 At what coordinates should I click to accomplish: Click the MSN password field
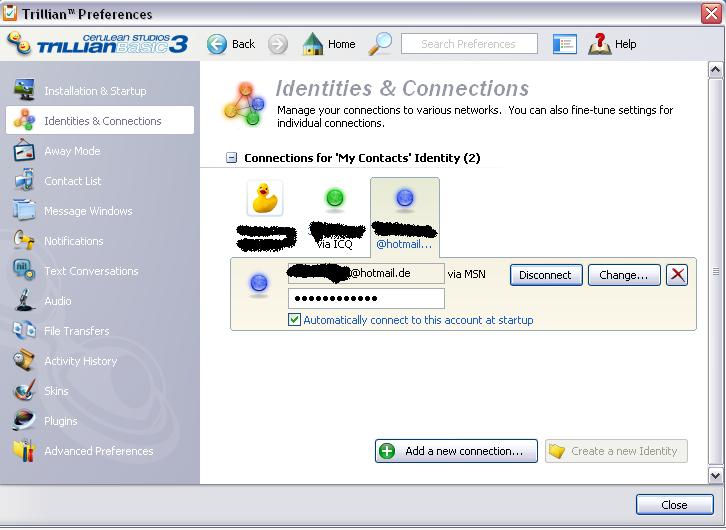[x=366, y=298]
